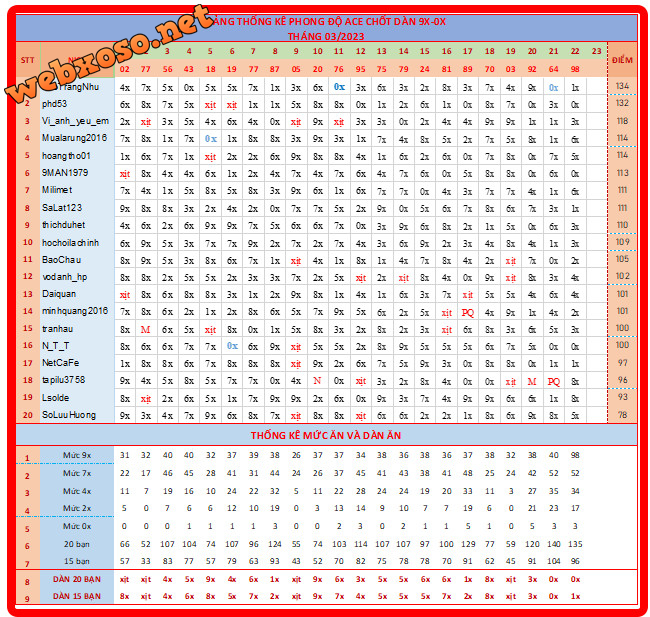Click the score '132' in phd53's row
Screen dimensions: 650x617
coord(622,103)
